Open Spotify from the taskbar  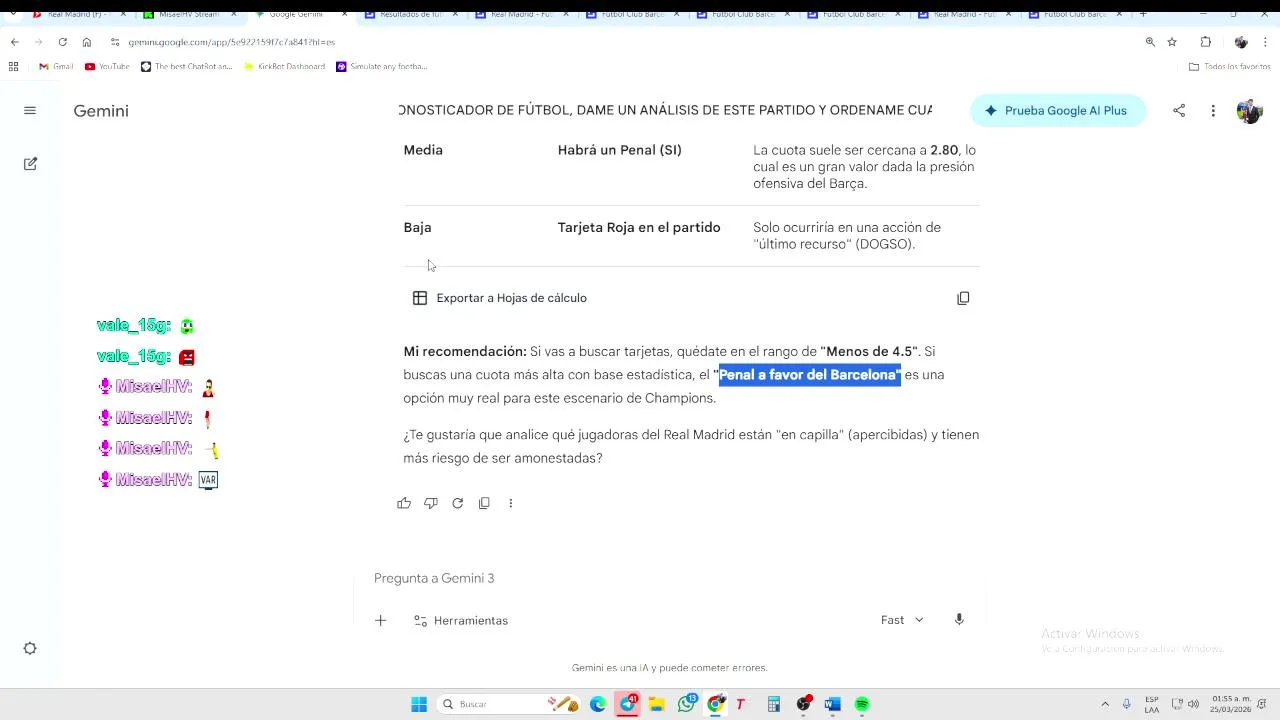click(862, 704)
